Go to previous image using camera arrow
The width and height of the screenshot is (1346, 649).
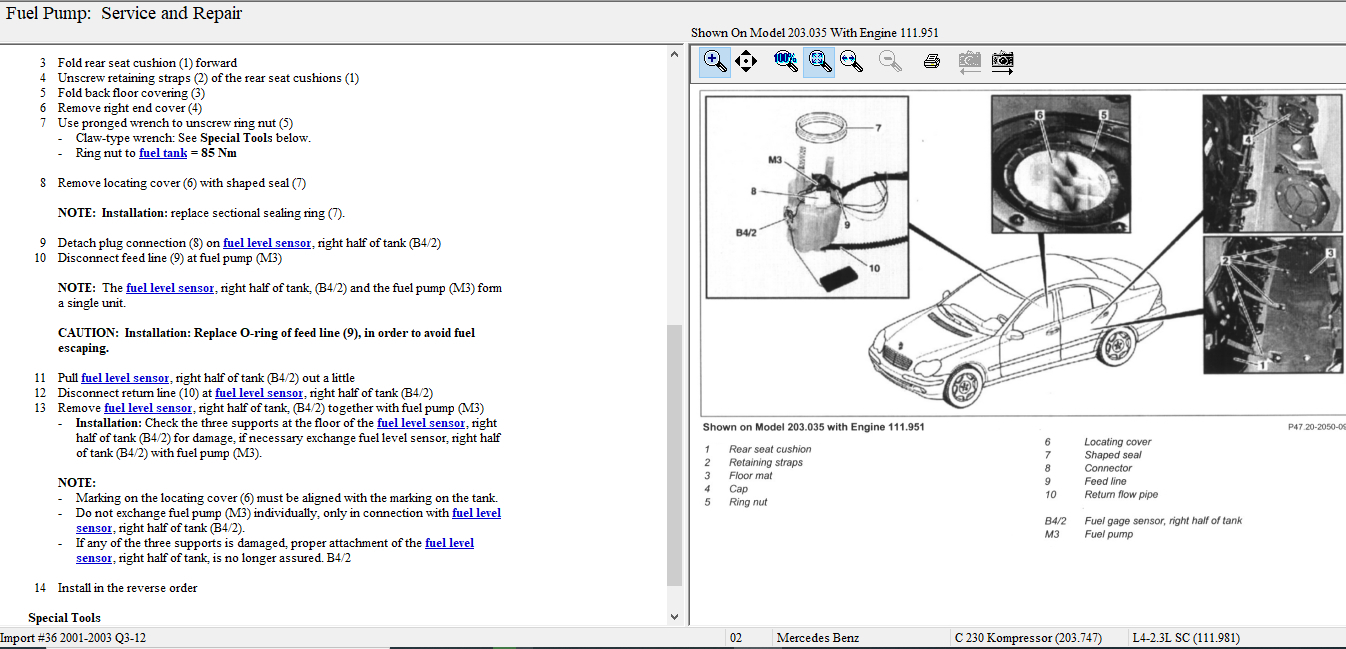point(968,61)
